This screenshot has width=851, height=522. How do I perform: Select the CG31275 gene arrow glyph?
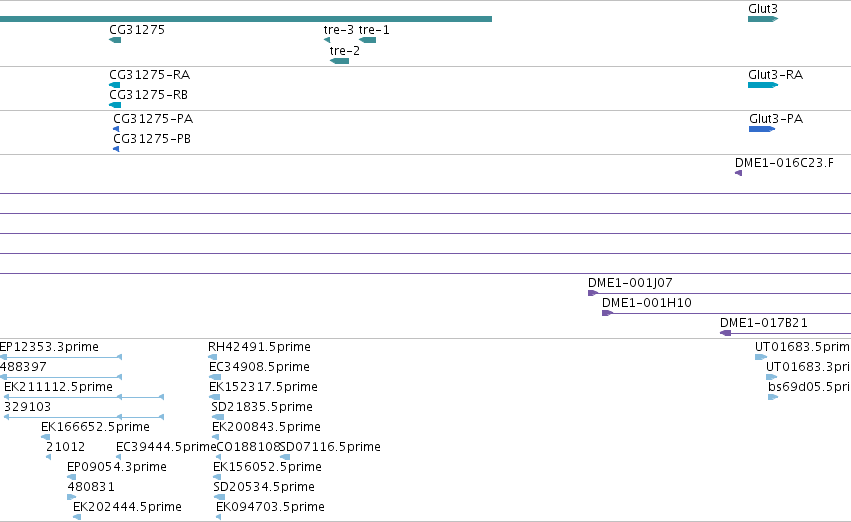click(x=115, y=40)
